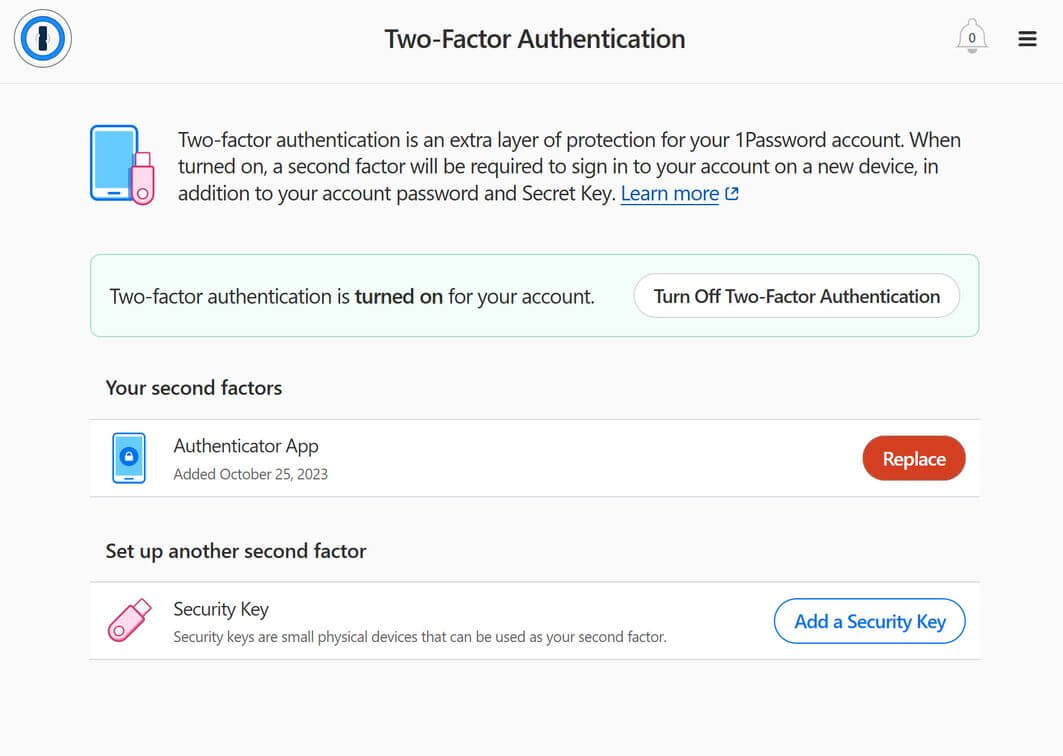Click the Your second factors heading

(x=194, y=388)
